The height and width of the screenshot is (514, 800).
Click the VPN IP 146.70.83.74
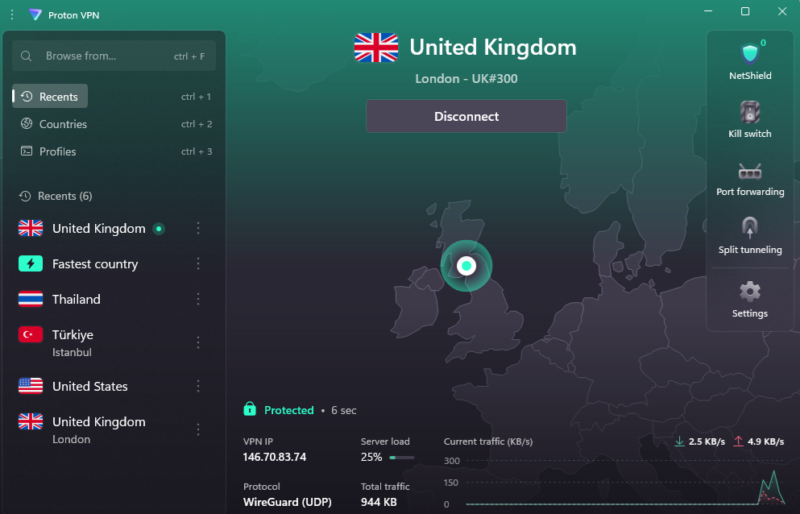274,457
